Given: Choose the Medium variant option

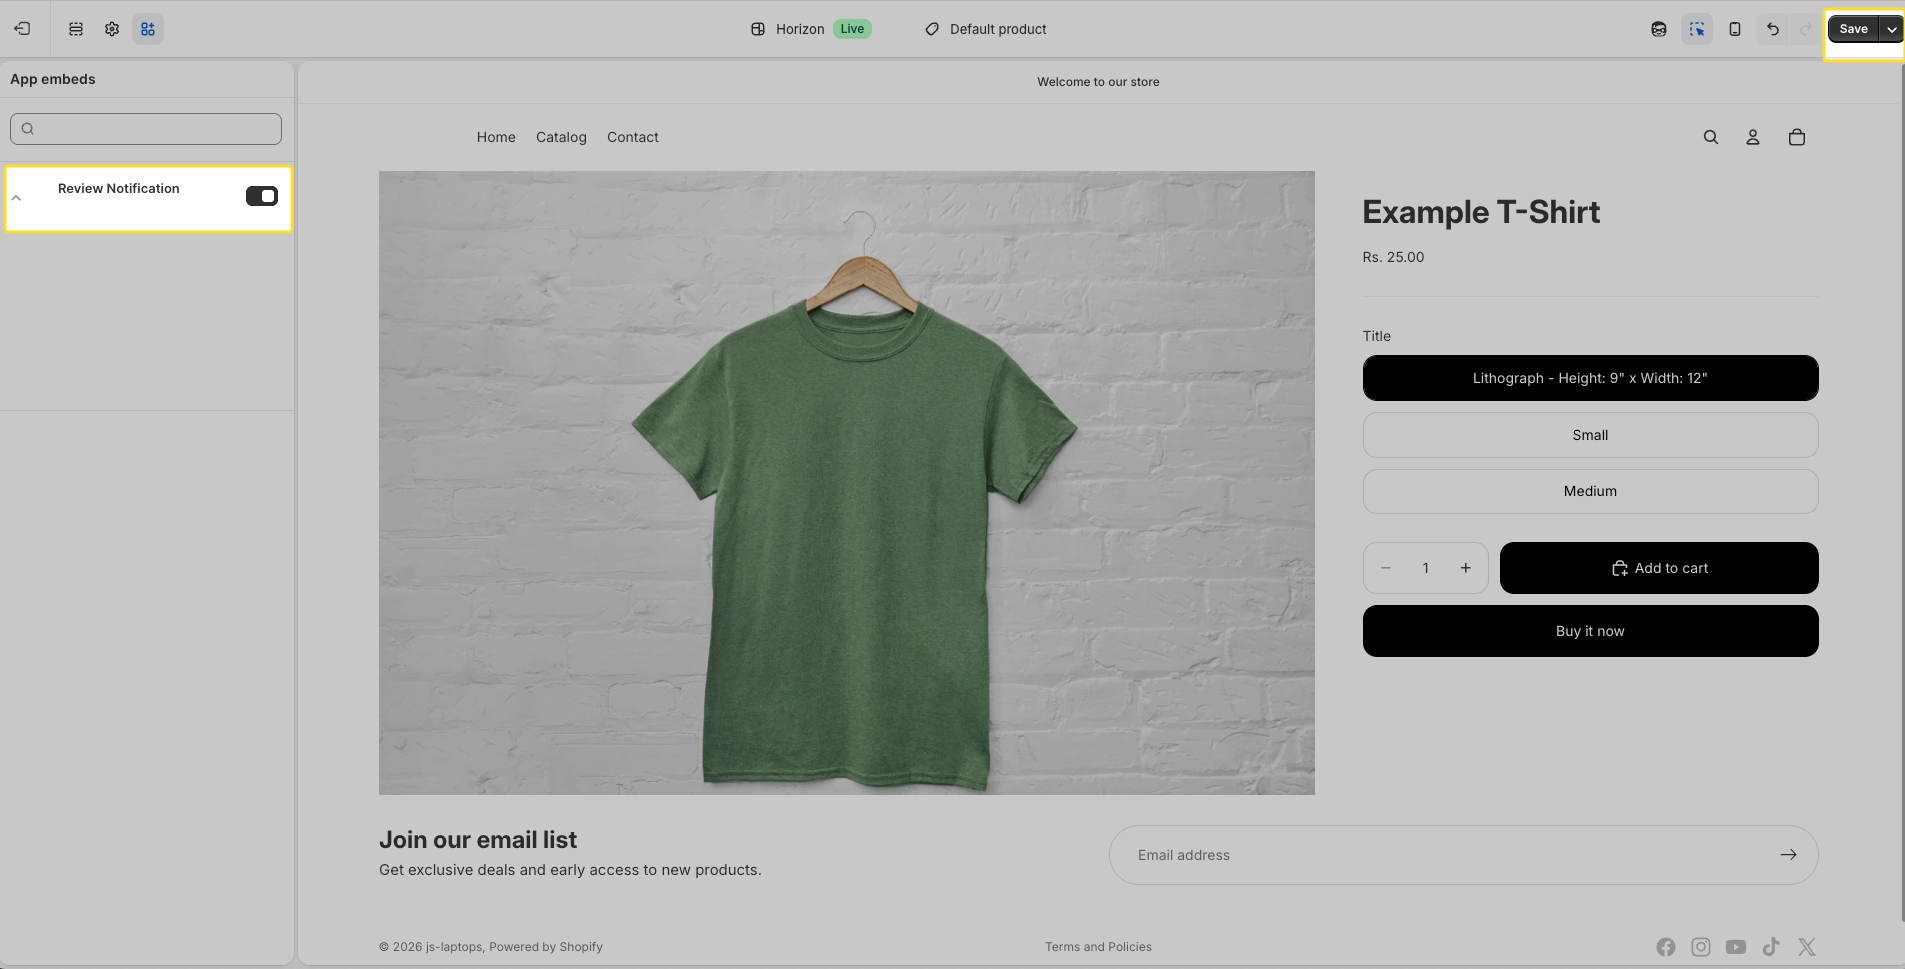Looking at the screenshot, I should [1590, 491].
